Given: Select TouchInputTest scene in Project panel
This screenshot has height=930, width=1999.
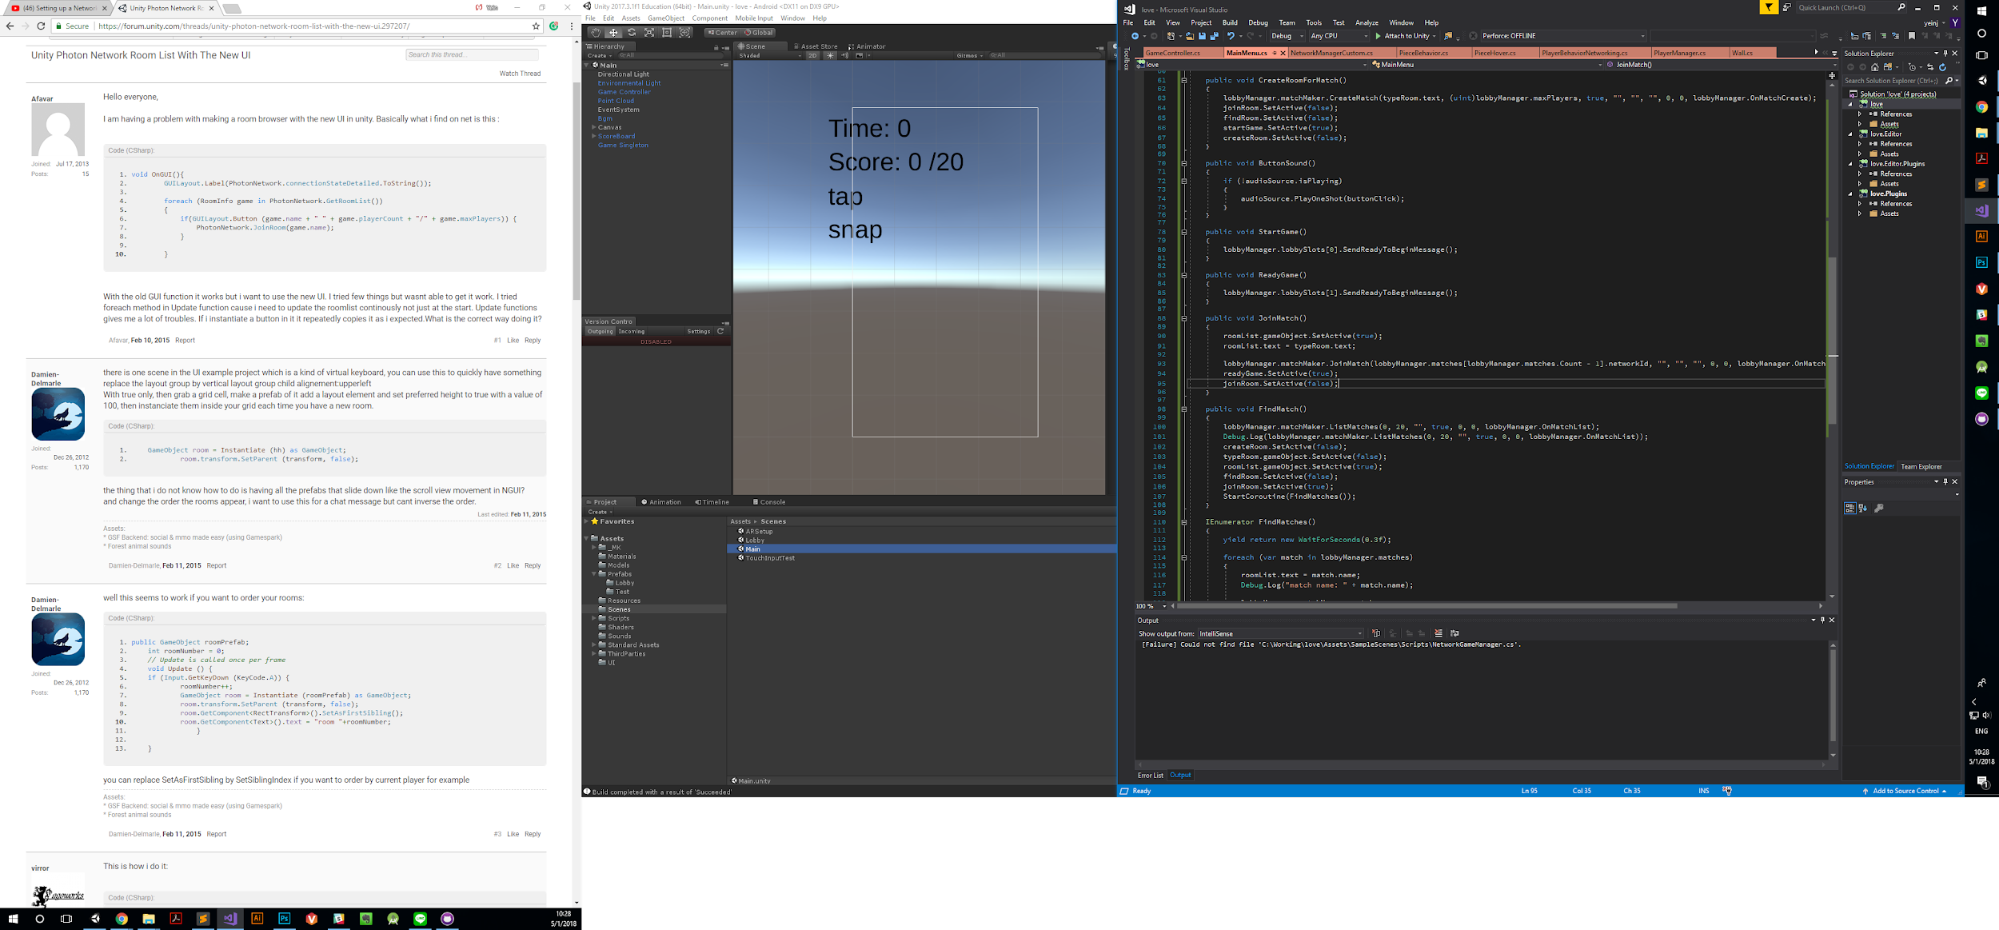Looking at the screenshot, I should [x=768, y=558].
